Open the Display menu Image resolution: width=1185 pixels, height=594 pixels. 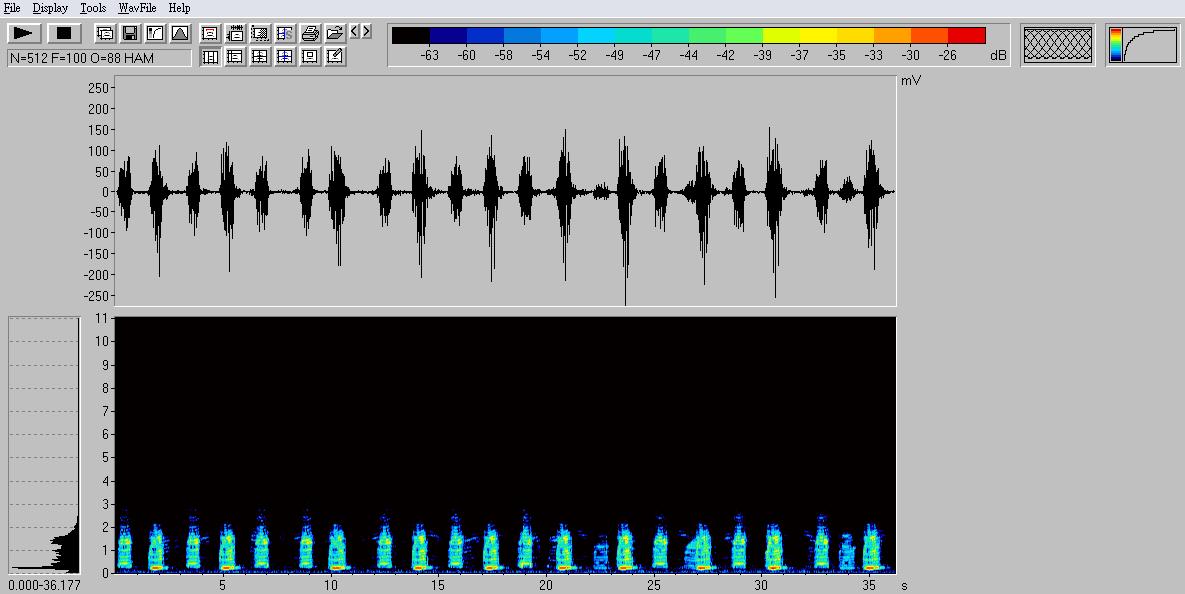click(50, 8)
